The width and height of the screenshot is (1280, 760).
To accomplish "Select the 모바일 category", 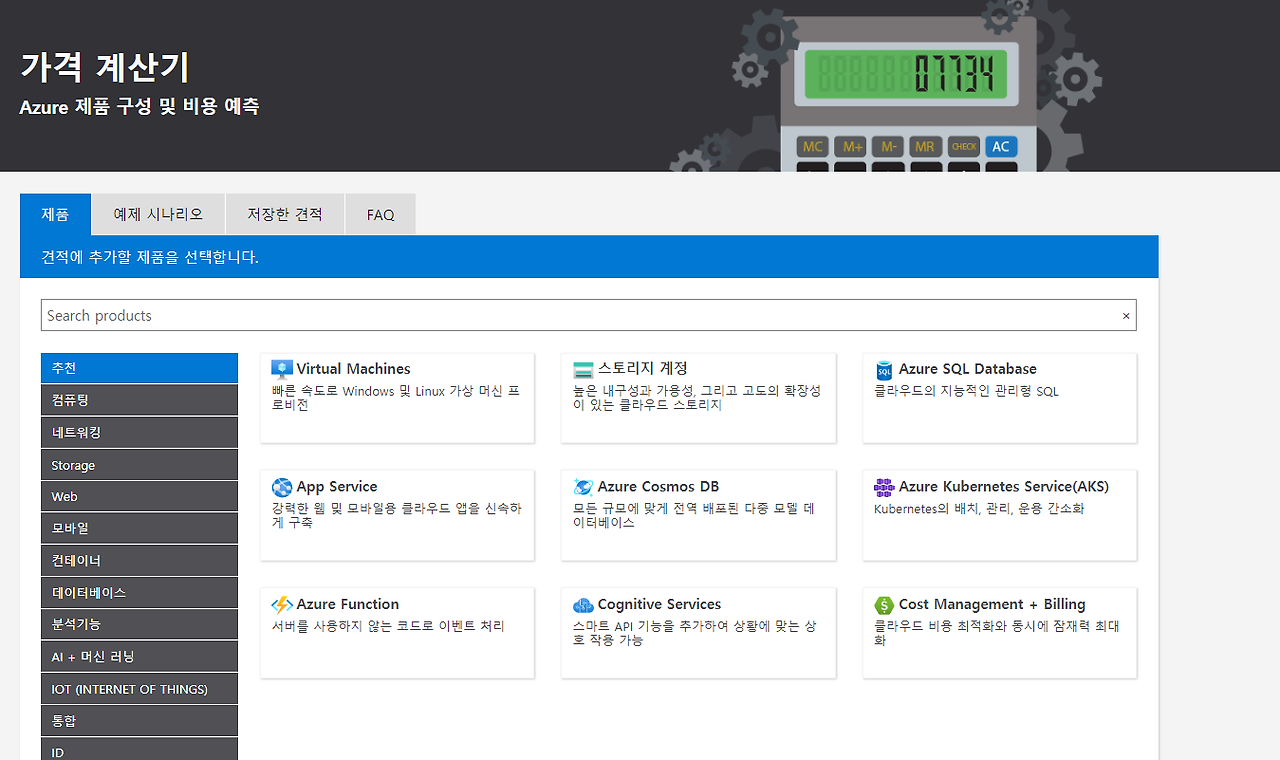I will 139,528.
